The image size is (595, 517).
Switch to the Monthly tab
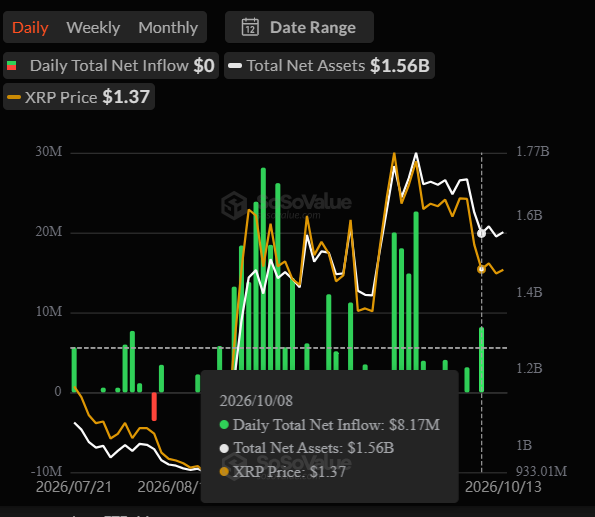pos(168,28)
